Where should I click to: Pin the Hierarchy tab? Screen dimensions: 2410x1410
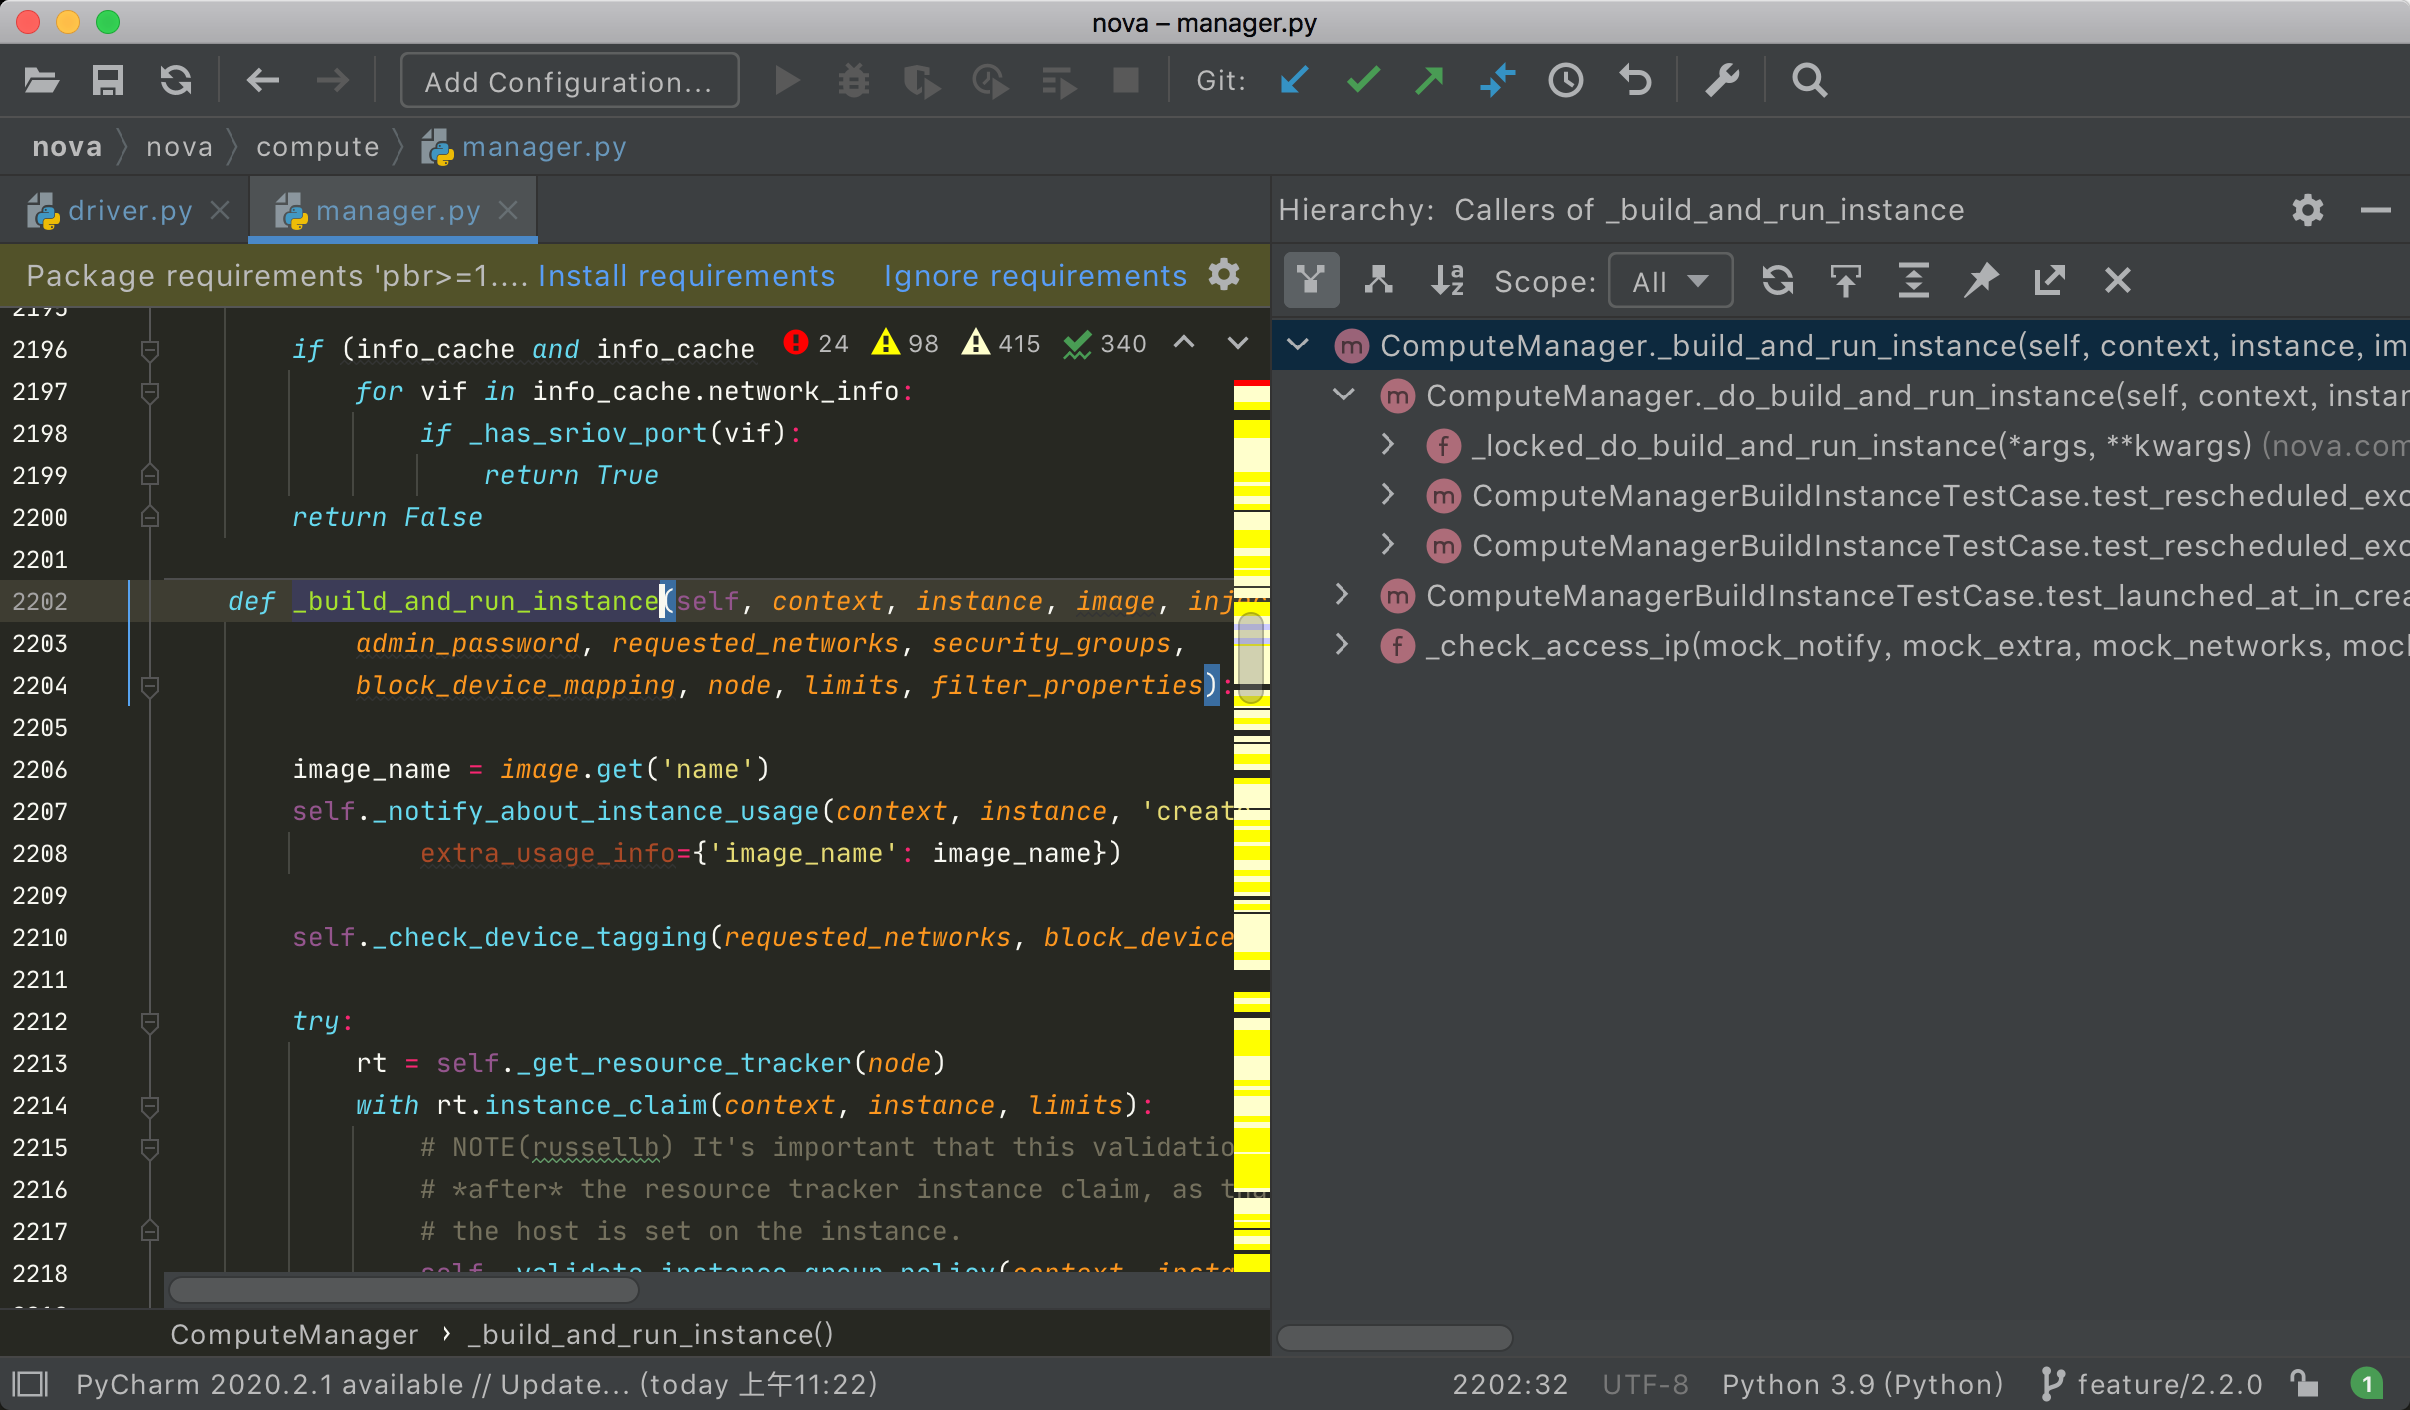(1980, 281)
